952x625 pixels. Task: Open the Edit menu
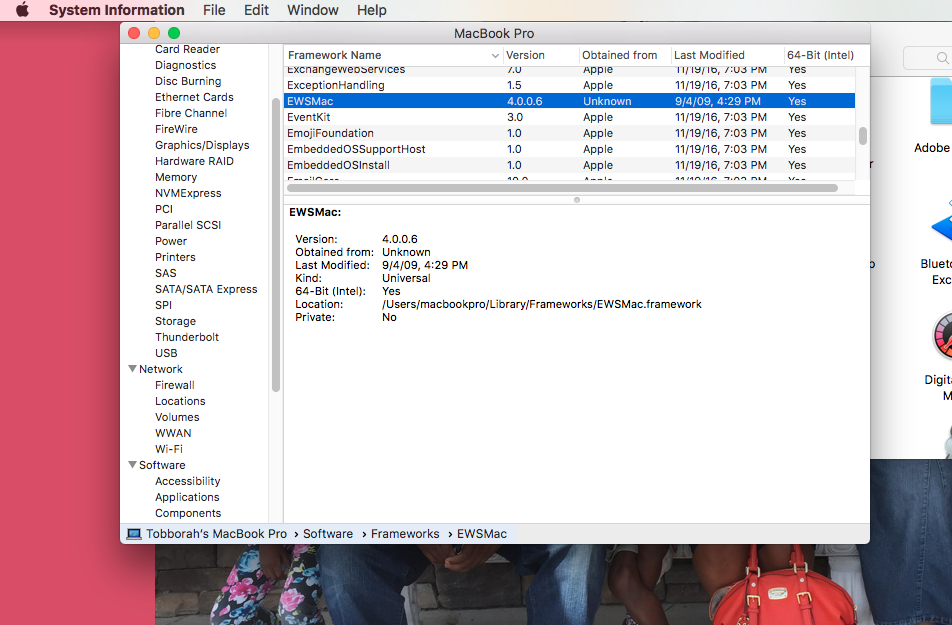point(256,10)
